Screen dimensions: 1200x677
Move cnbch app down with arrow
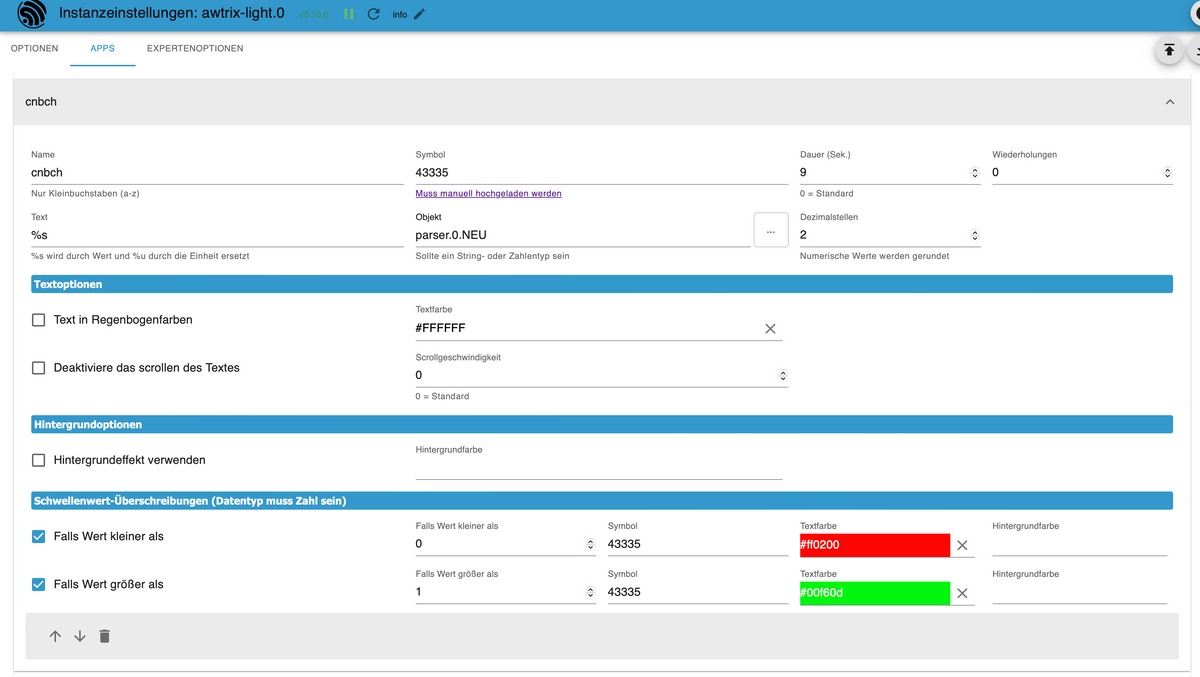[80, 636]
